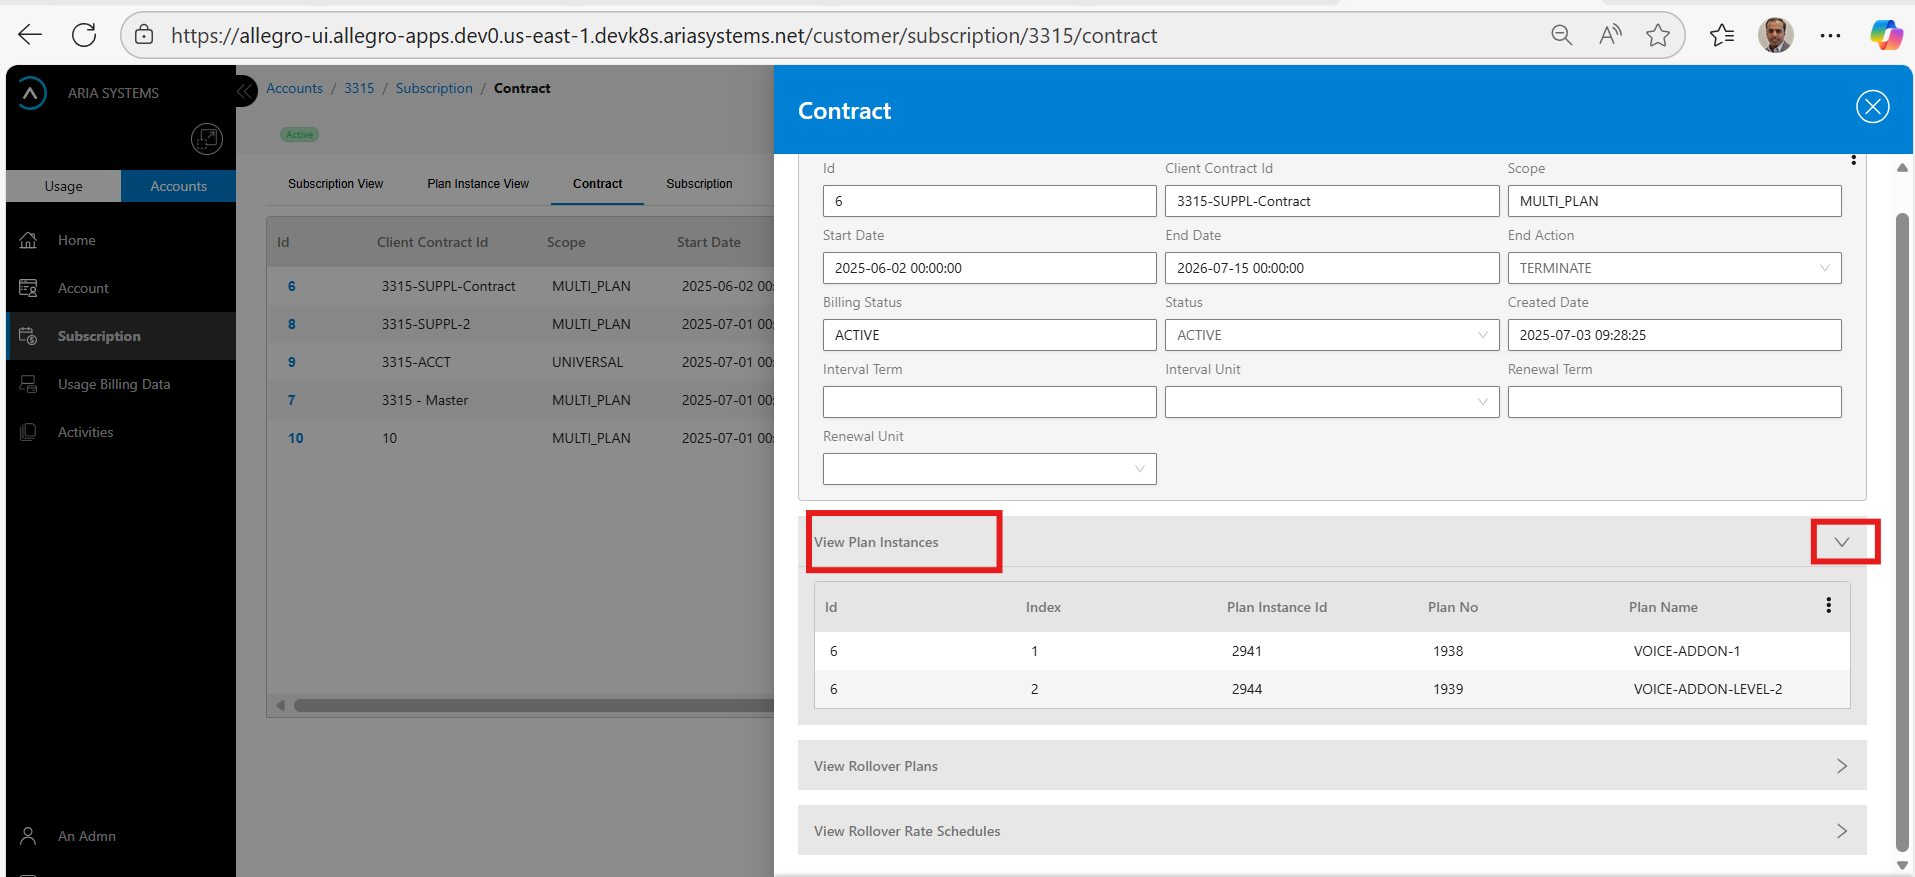This screenshot has height=877, width=1915.
Task: Open Usage Billing Data in sidebar
Action: (x=113, y=384)
